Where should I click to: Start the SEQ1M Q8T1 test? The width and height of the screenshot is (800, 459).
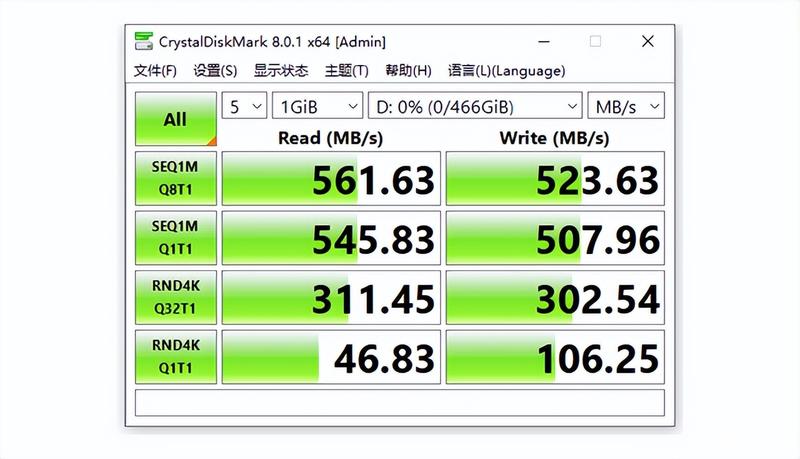coord(176,178)
